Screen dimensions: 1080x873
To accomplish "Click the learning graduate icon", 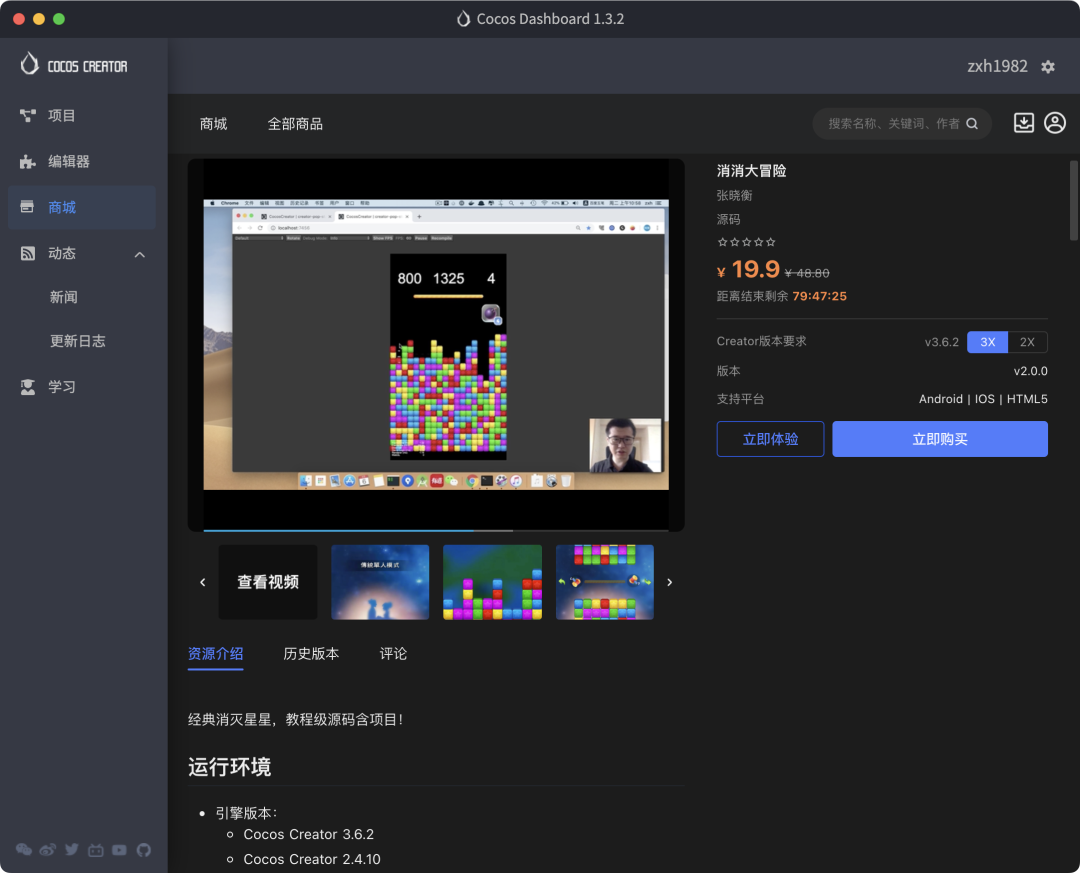I will tap(28, 387).
